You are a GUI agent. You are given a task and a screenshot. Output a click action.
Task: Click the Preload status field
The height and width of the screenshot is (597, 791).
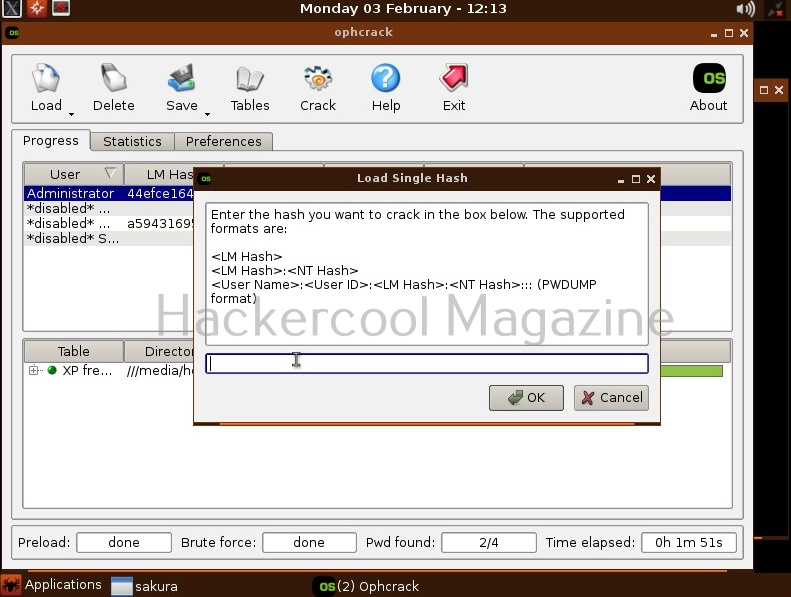point(124,542)
